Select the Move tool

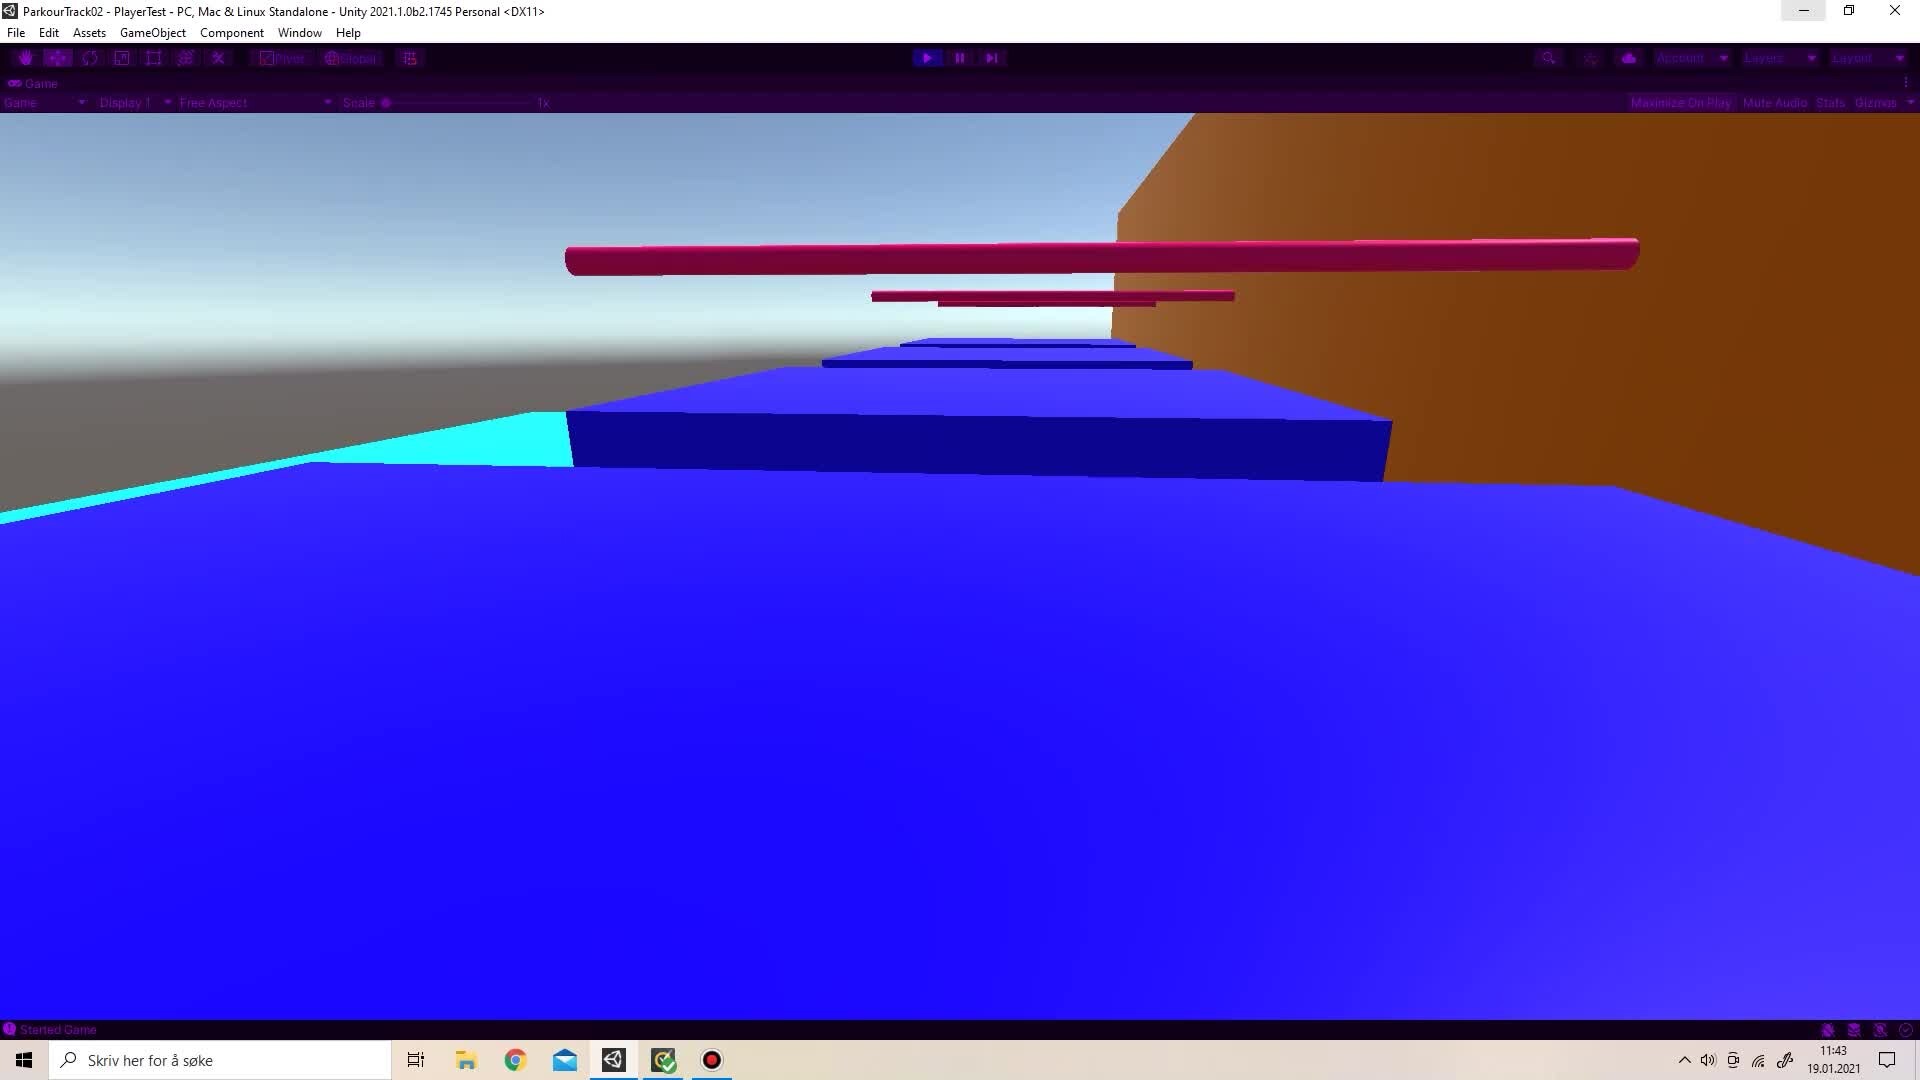tap(58, 58)
